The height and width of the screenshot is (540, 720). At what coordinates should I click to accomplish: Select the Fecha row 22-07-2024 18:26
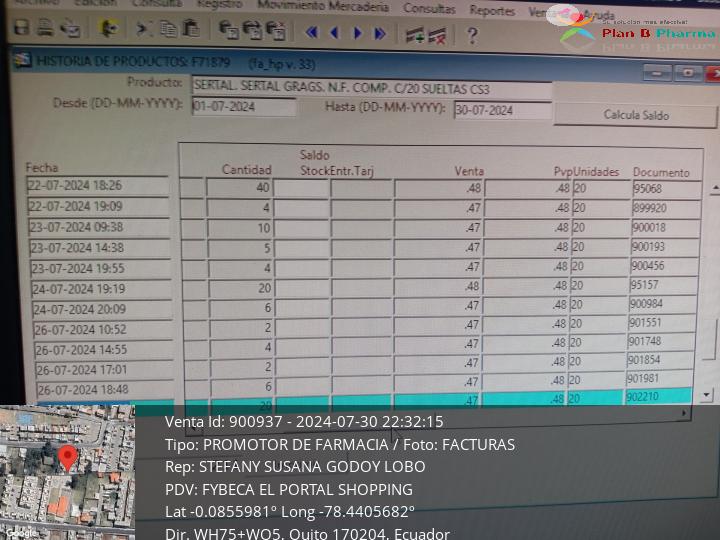[97, 186]
